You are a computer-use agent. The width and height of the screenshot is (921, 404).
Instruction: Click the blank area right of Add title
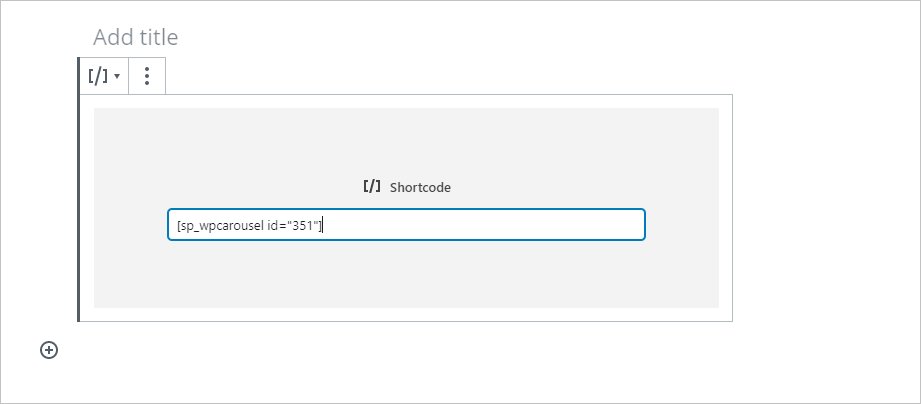tap(500, 38)
